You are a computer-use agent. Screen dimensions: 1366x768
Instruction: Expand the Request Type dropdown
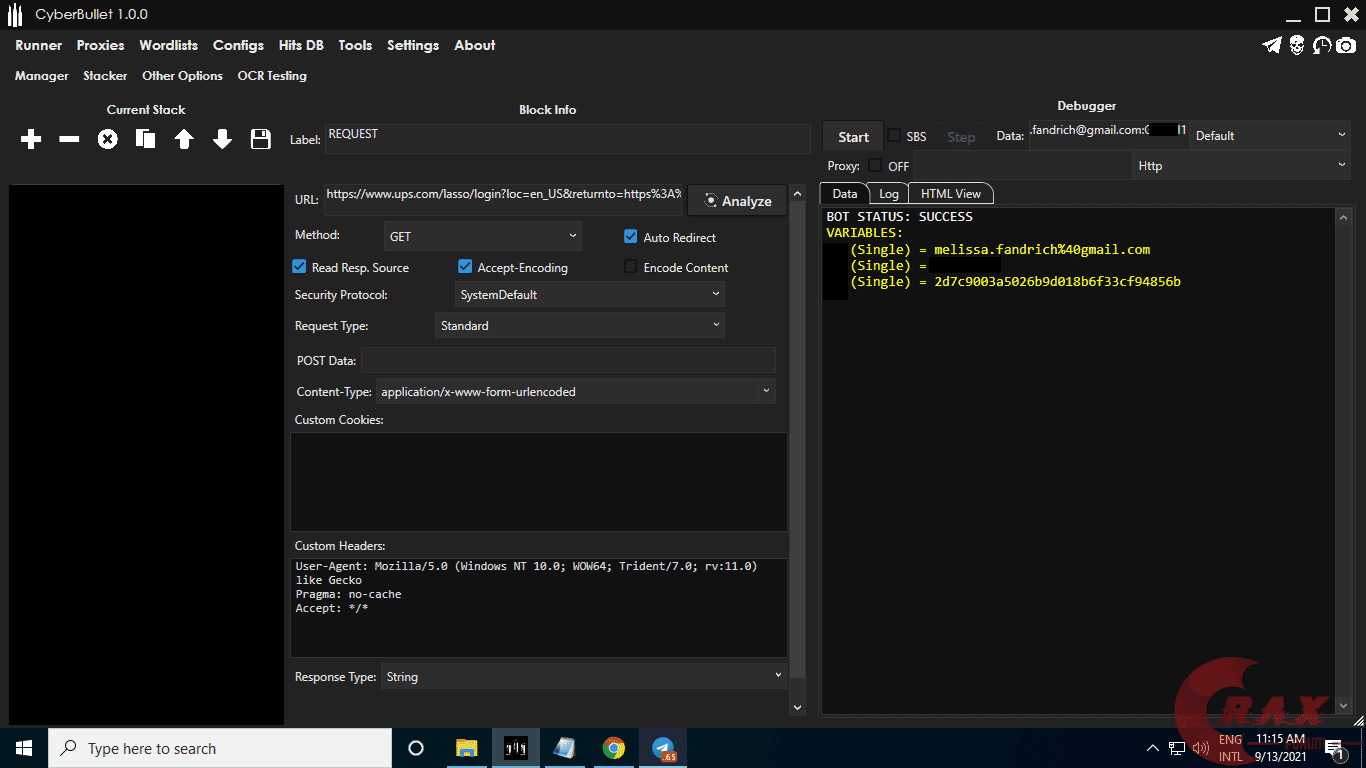[580, 325]
